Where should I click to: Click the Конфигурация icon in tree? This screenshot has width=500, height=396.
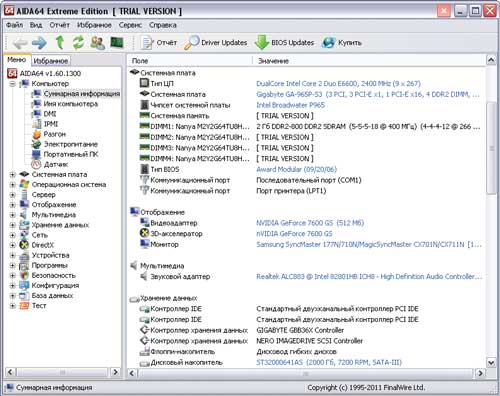(24, 286)
